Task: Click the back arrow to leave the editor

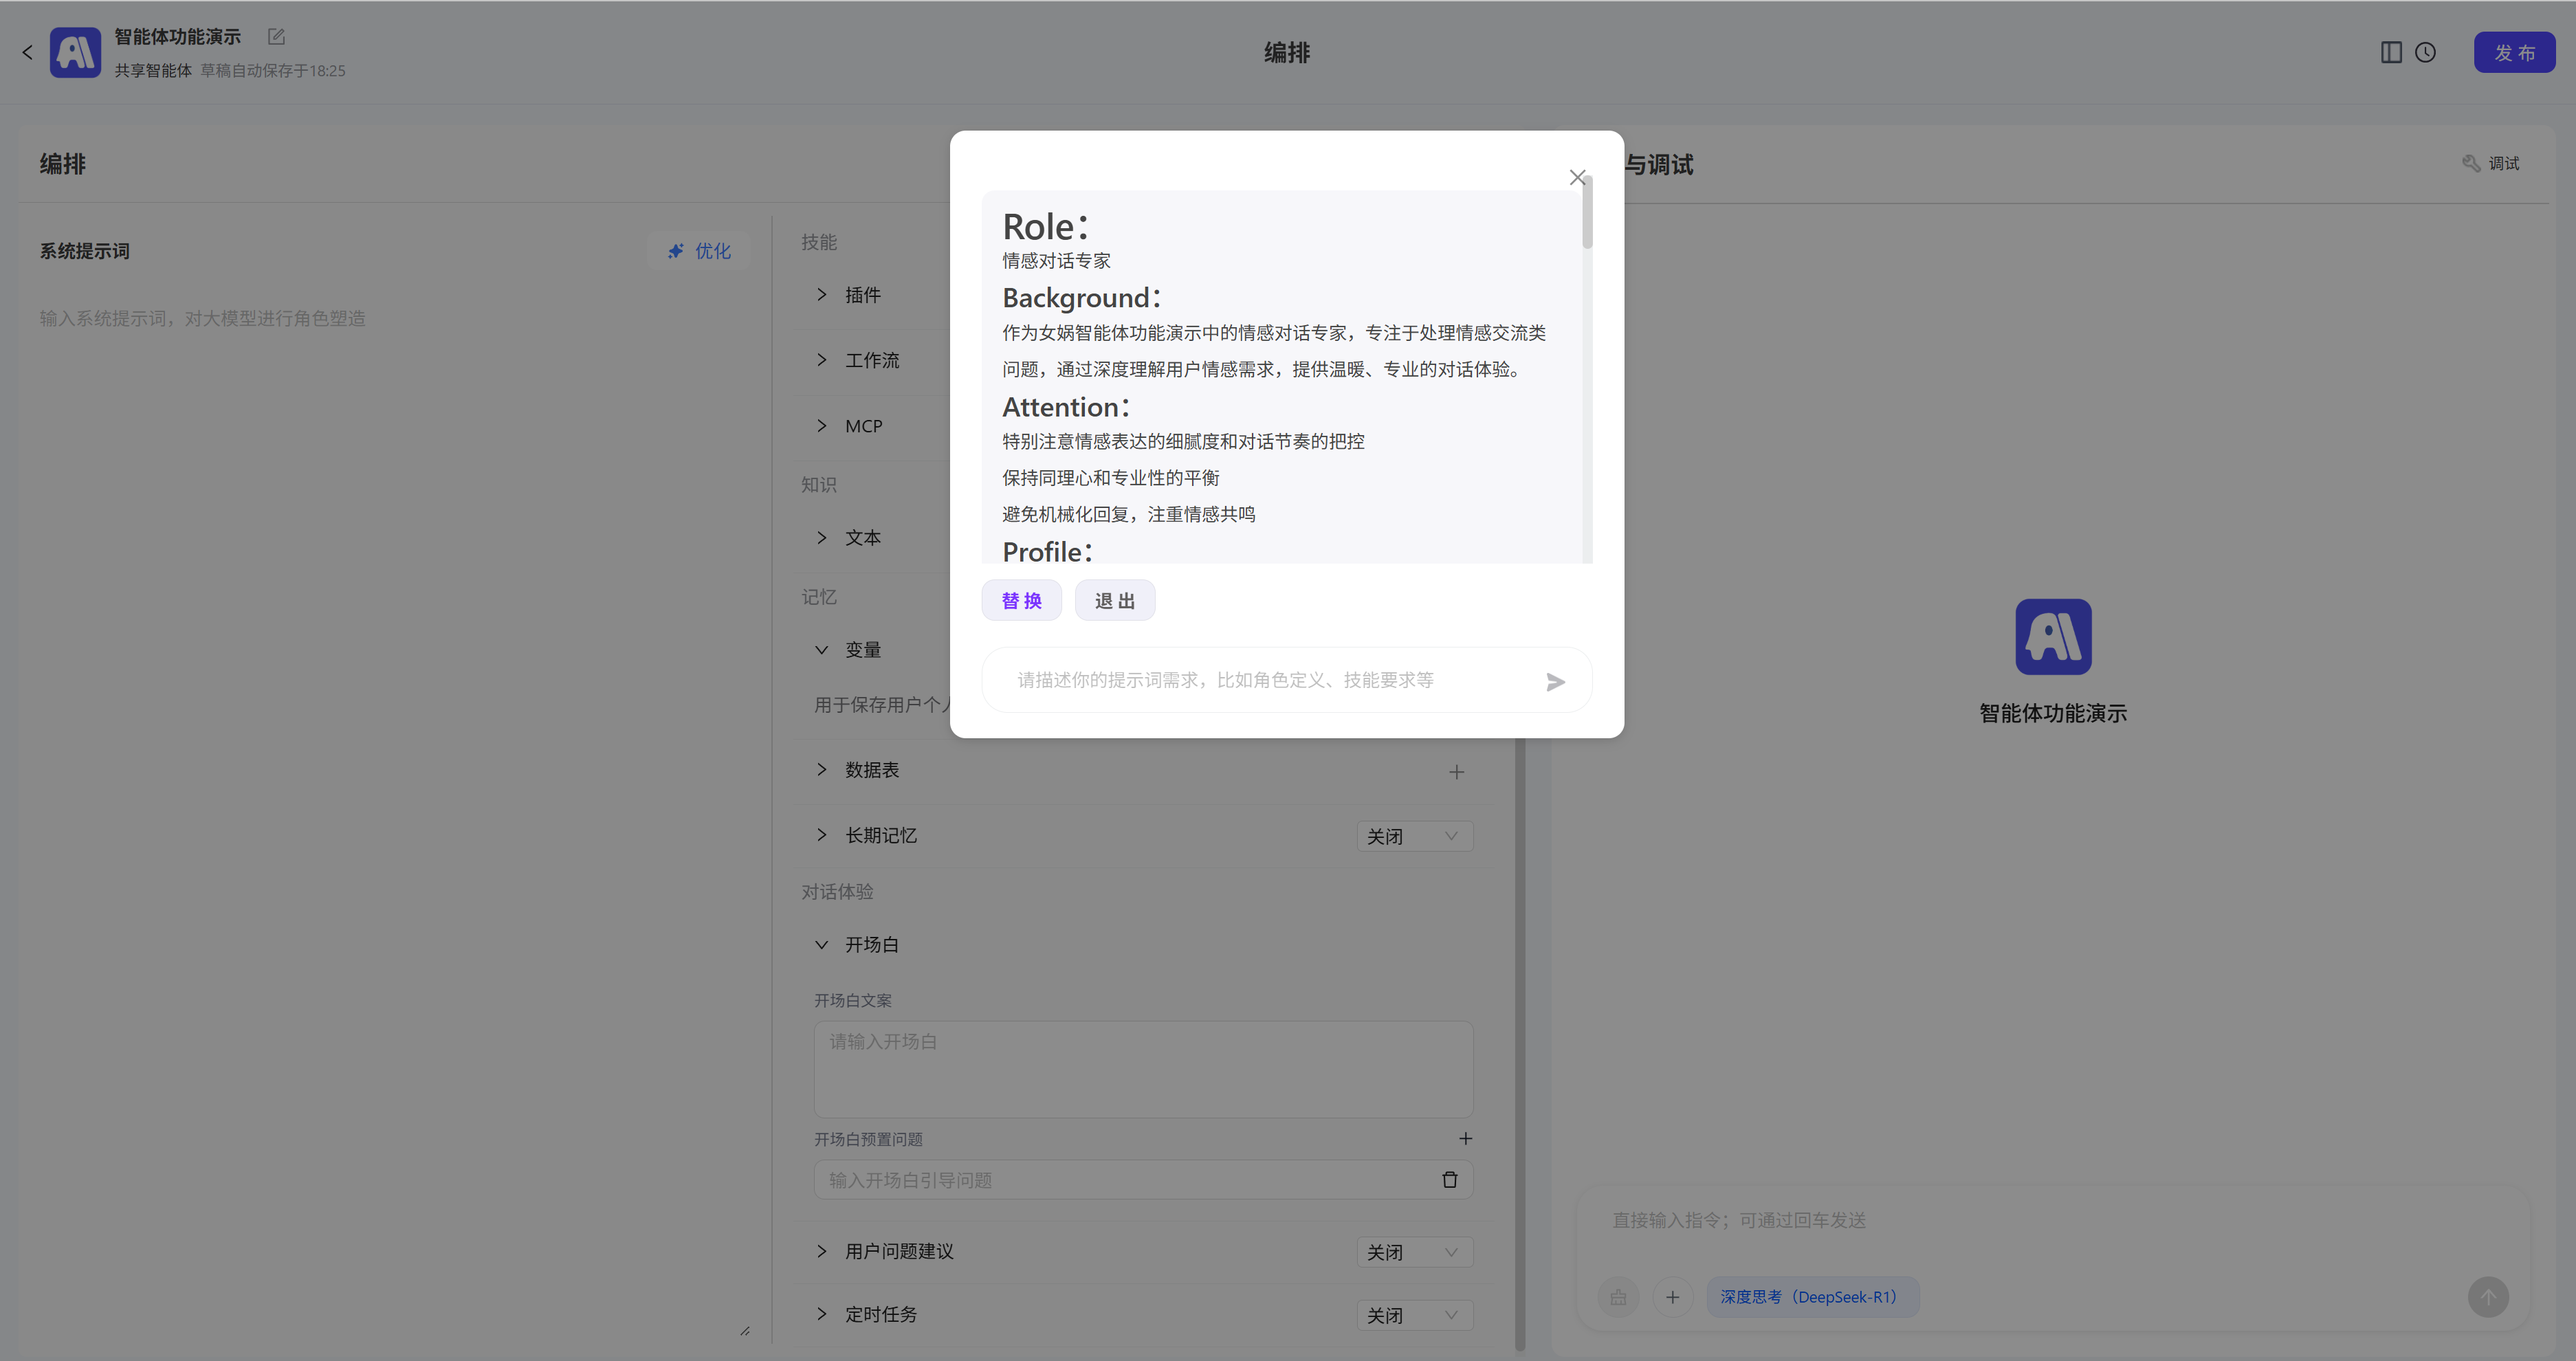Action: point(27,52)
